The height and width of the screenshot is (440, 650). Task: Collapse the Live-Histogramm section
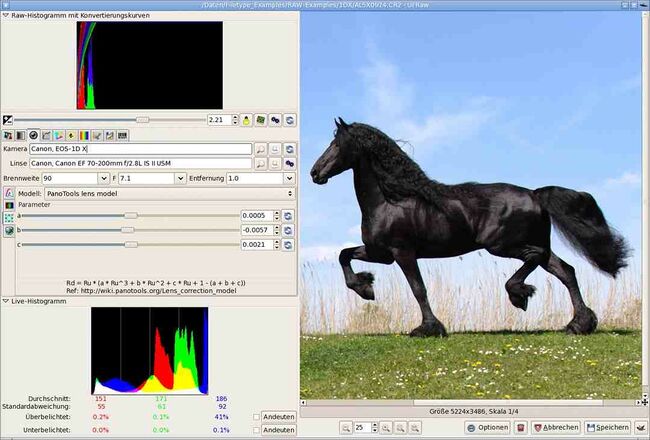pos(5,300)
